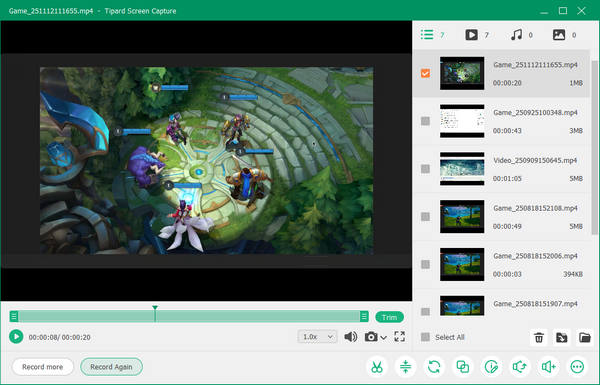Click the 394KB file size text
The width and height of the screenshot is (600, 385).
pos(573,274)
